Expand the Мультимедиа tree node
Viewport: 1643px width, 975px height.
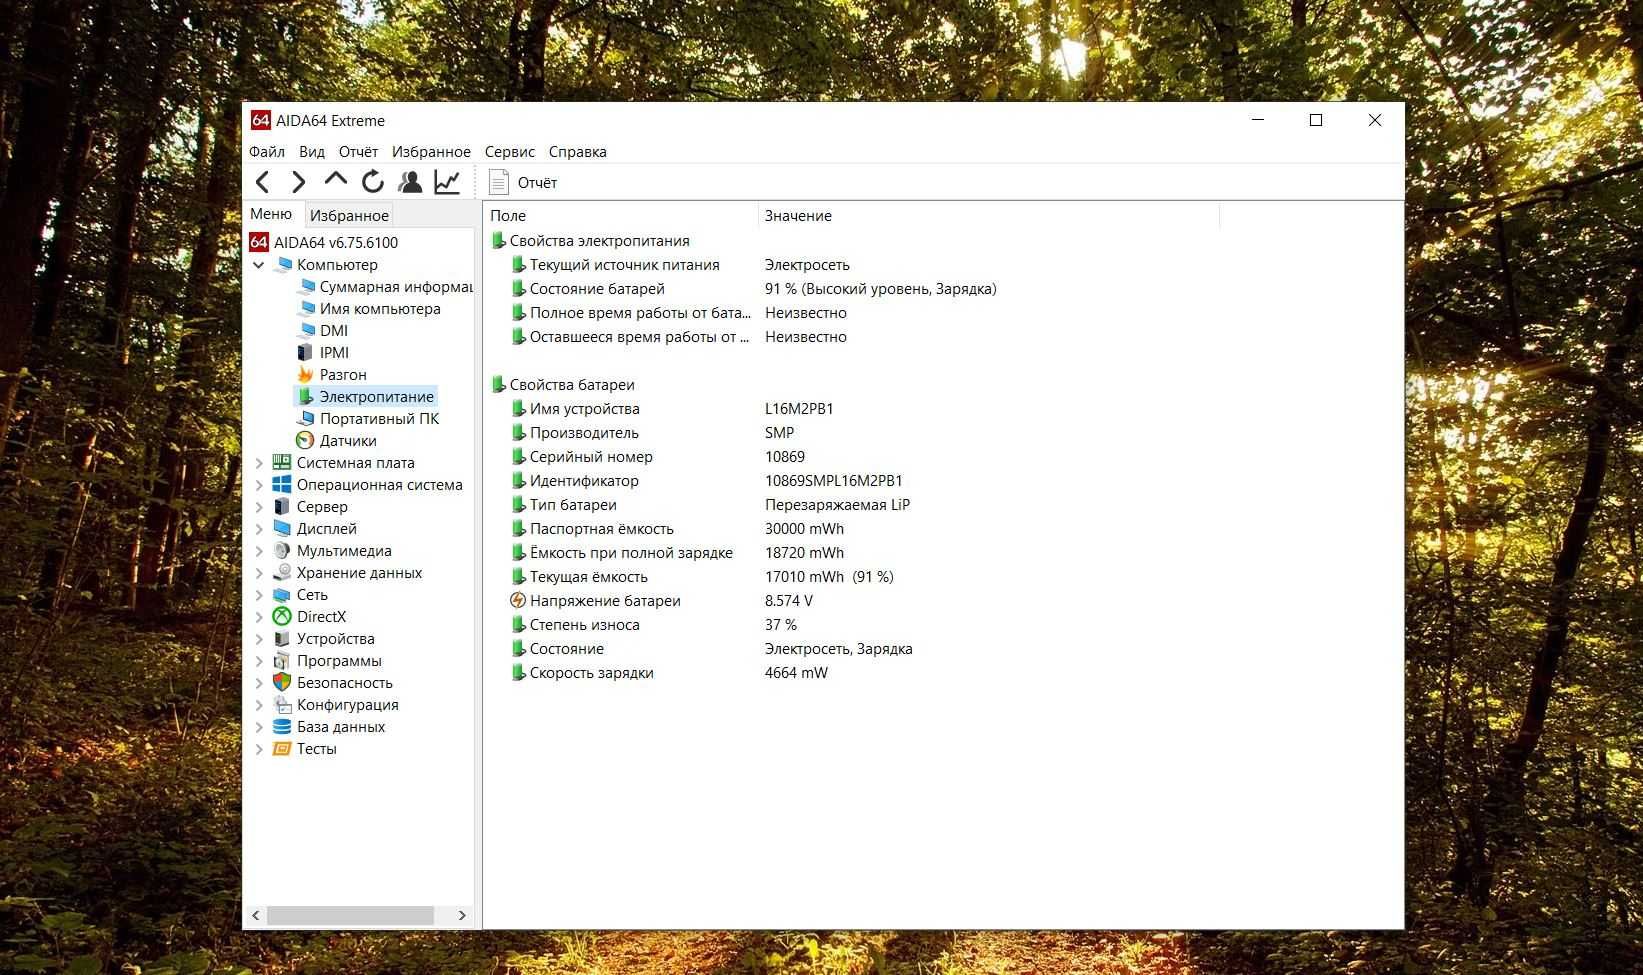click(259, 551)
